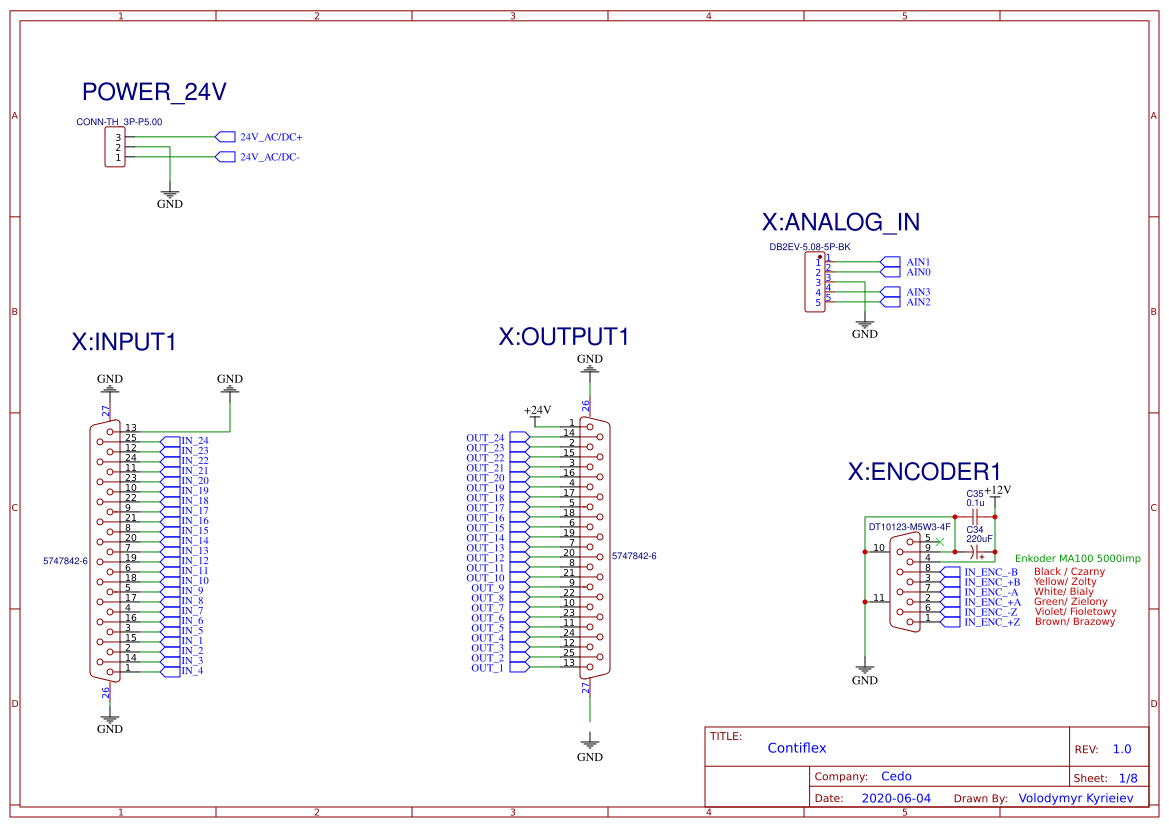The height and width of the screenshot is (827, 1169).
Task: Click the Contiflex title in the title block
Action: tap(796, 747)
